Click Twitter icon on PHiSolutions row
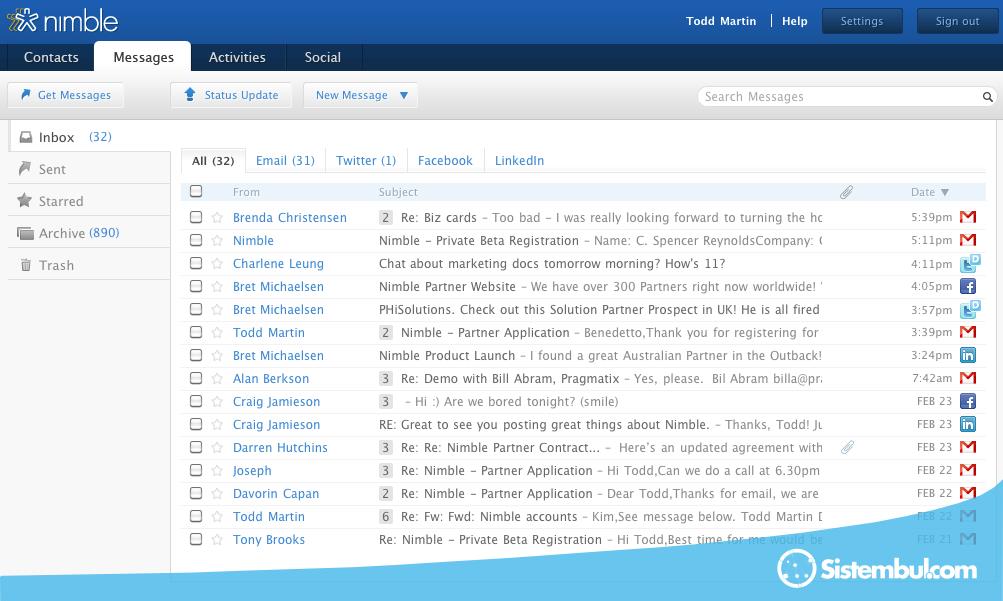This screenshot has height=601, width=1003. [970, 309]
